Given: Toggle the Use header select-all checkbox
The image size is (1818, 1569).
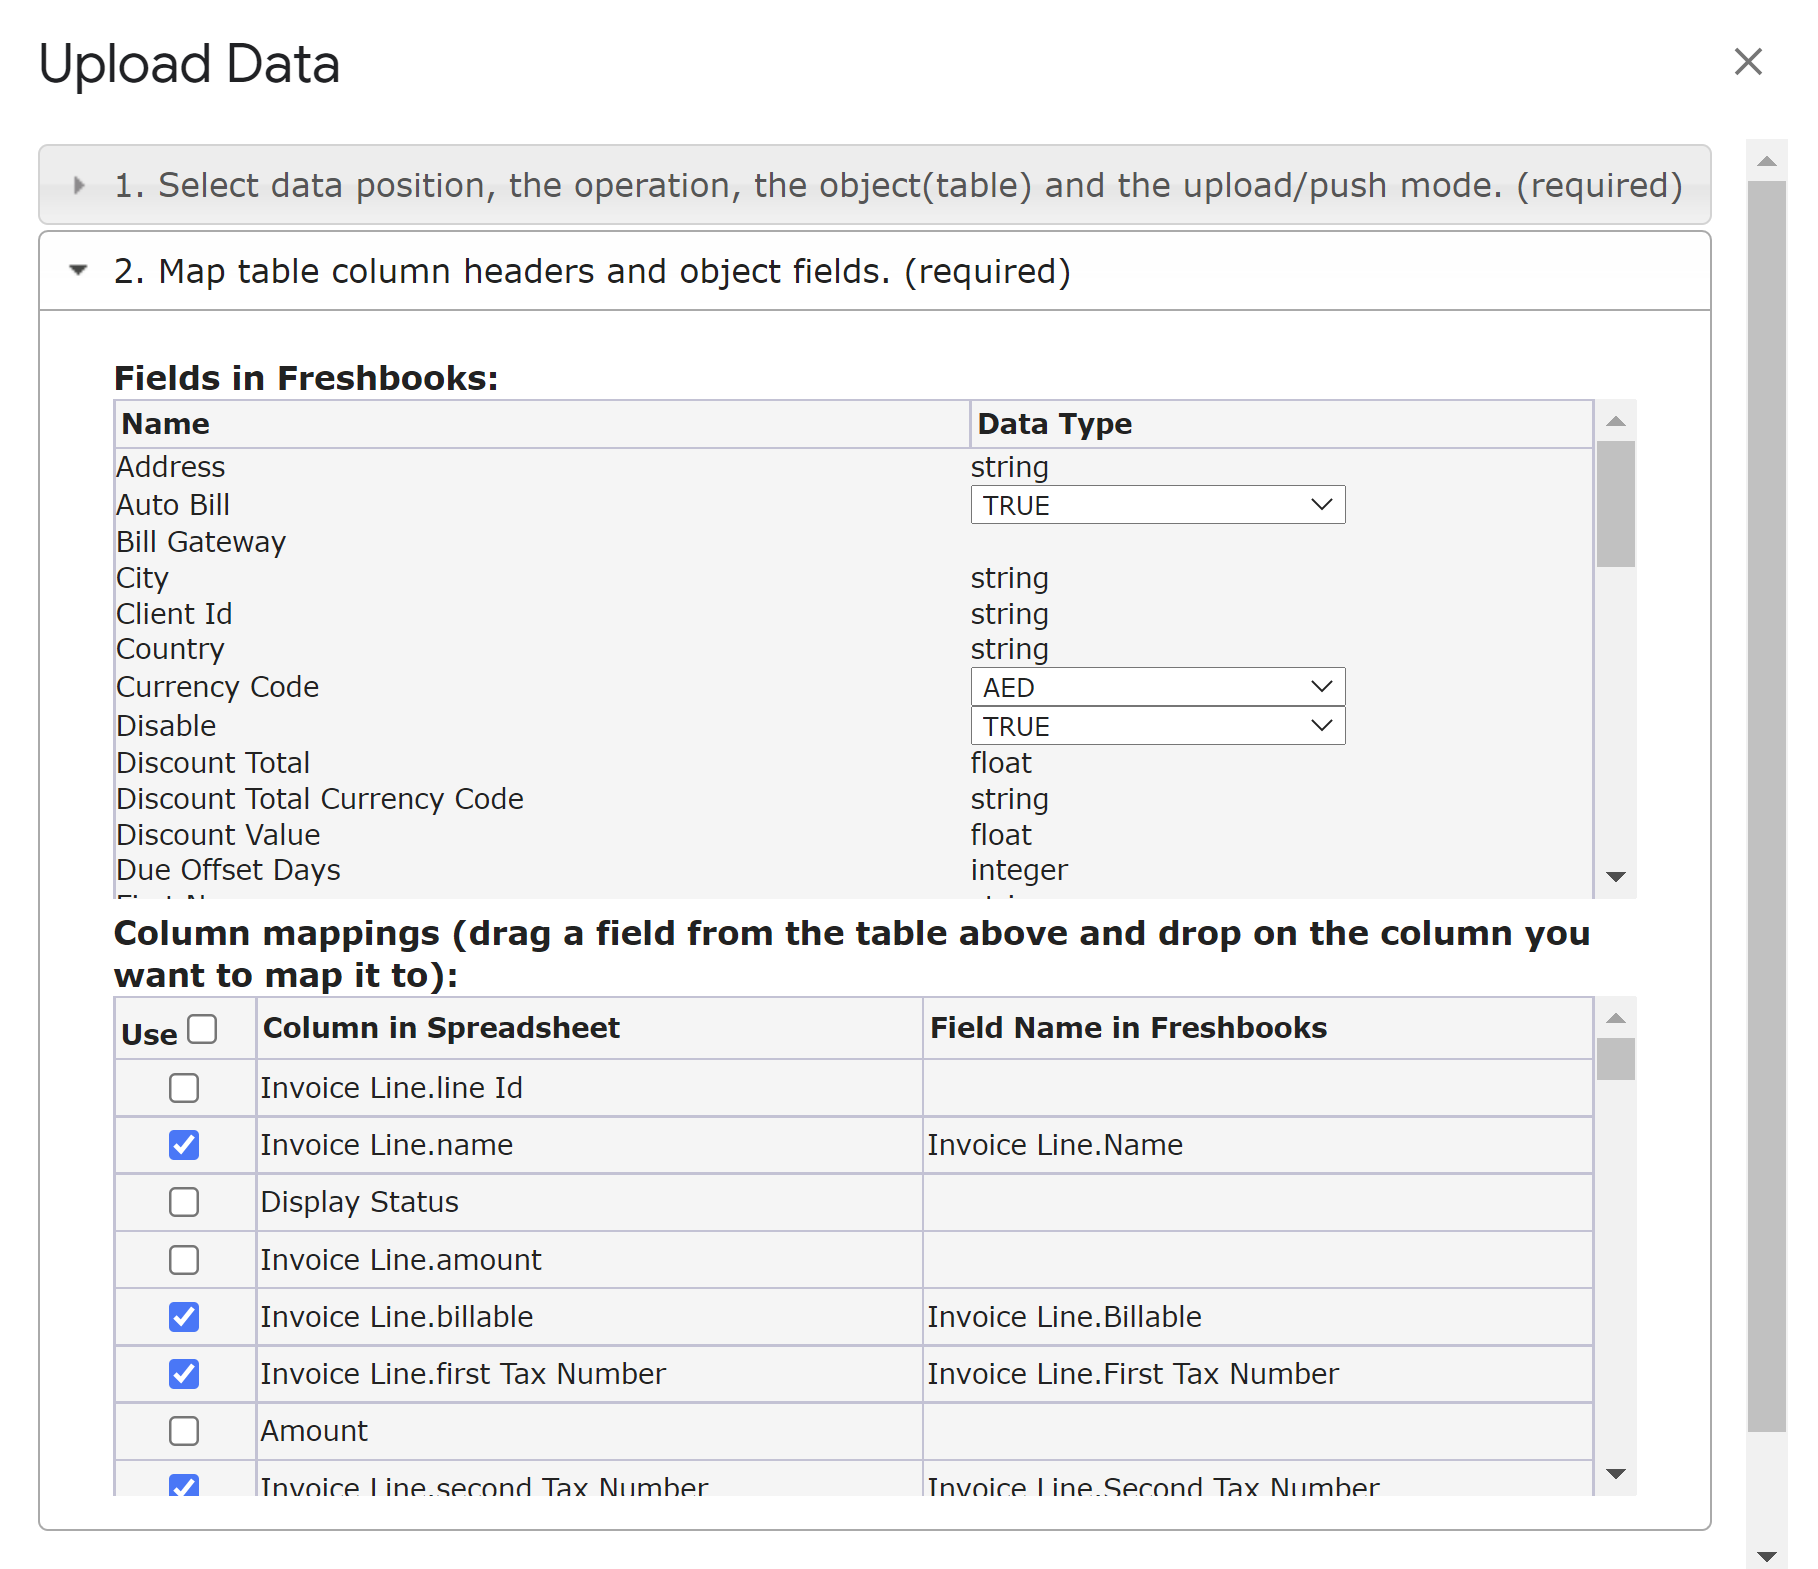Looking at the screenshot, I should 202,1029.
